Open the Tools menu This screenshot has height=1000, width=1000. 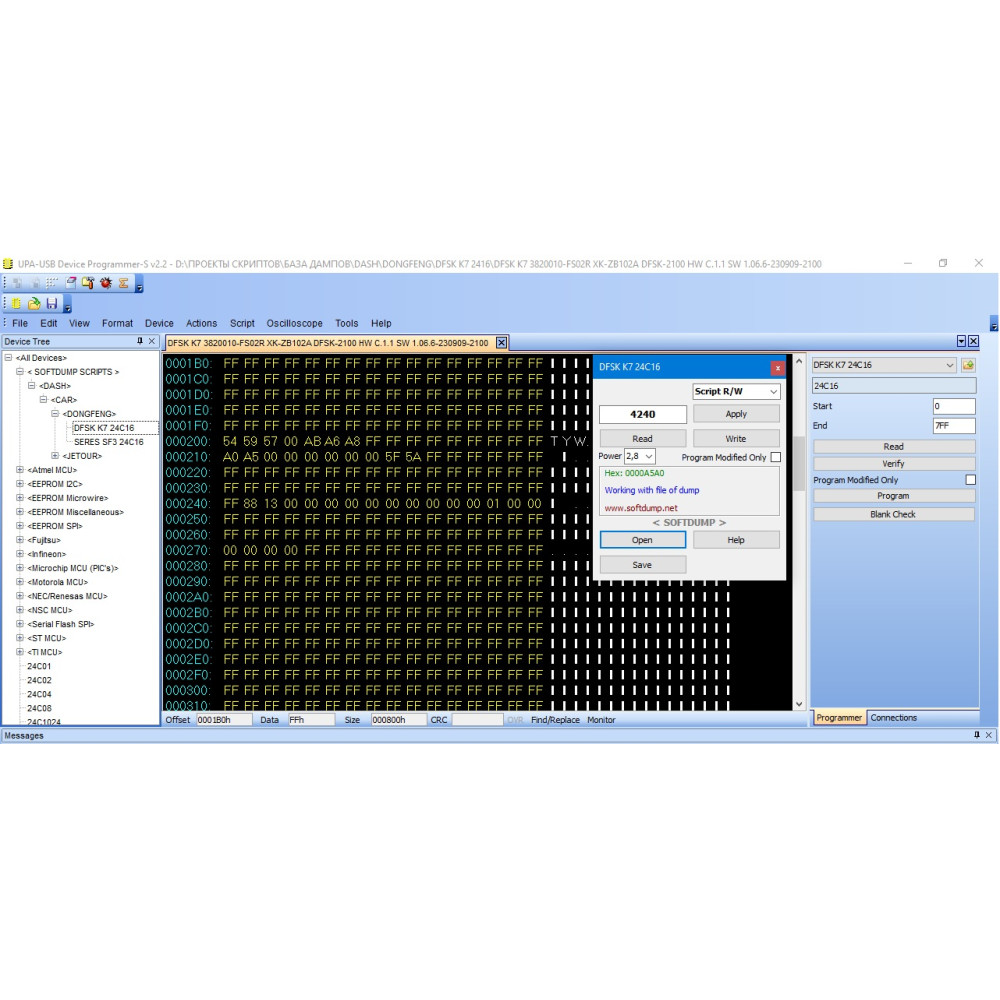pos(346,323)
